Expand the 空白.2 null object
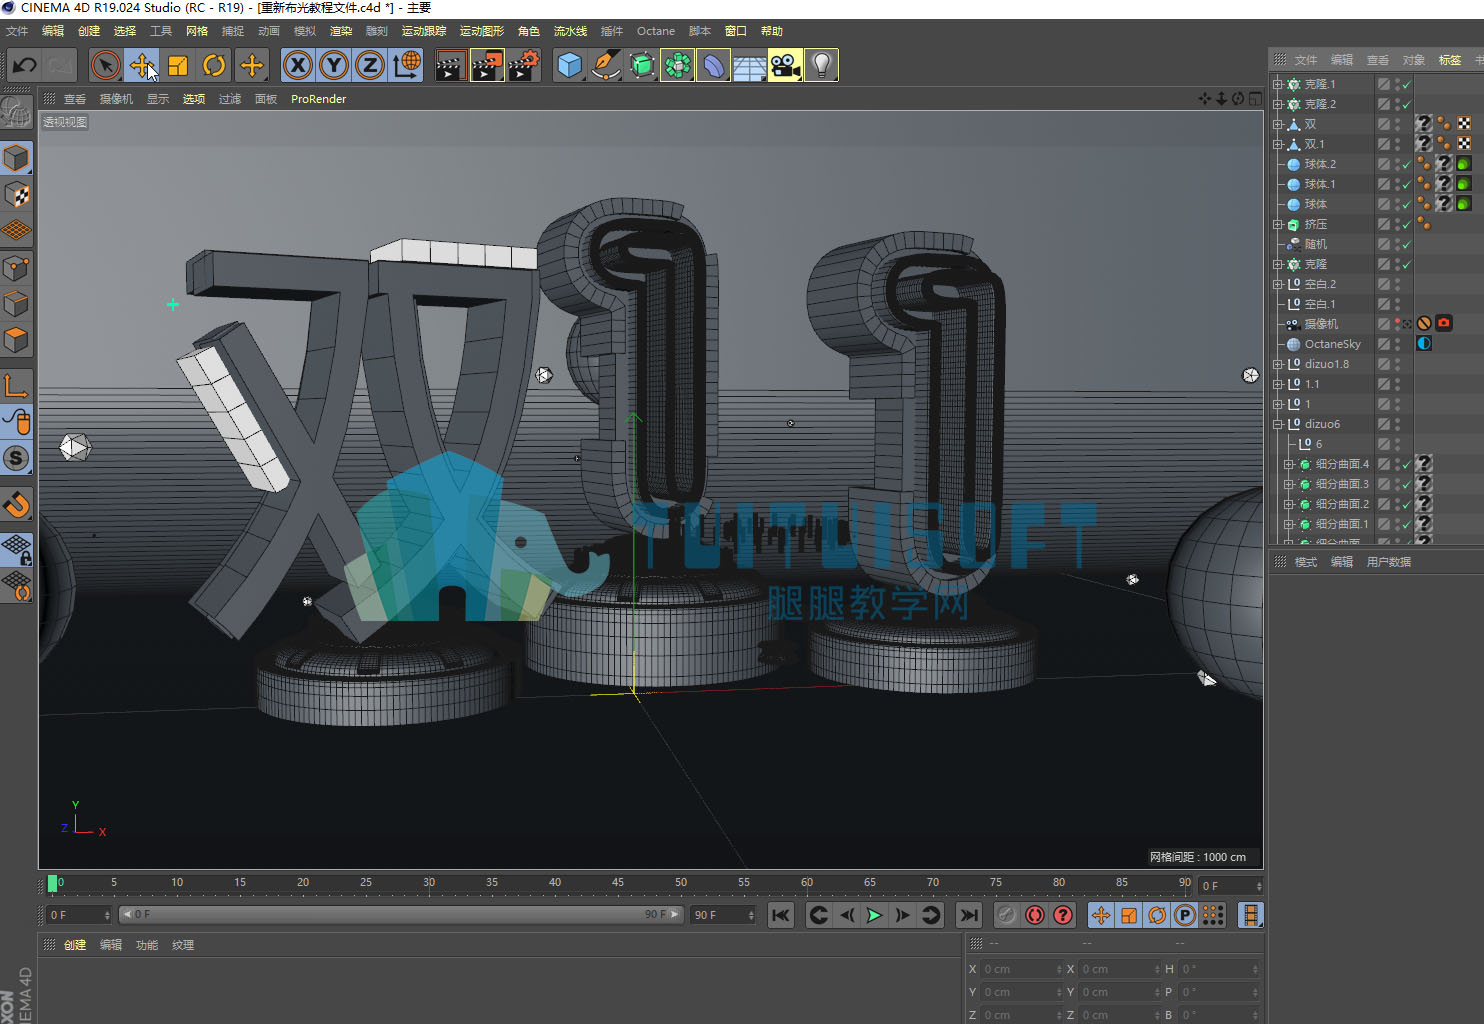 pos(1277,284)
